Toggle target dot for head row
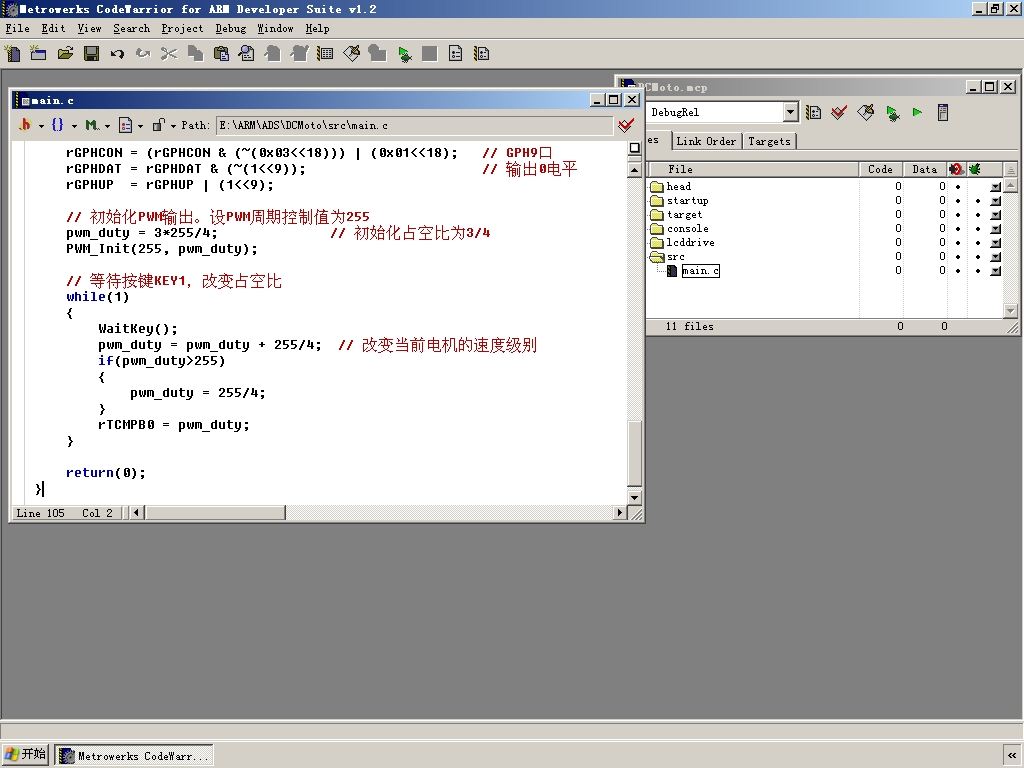 pyautogui.click(x=958, y=187)
